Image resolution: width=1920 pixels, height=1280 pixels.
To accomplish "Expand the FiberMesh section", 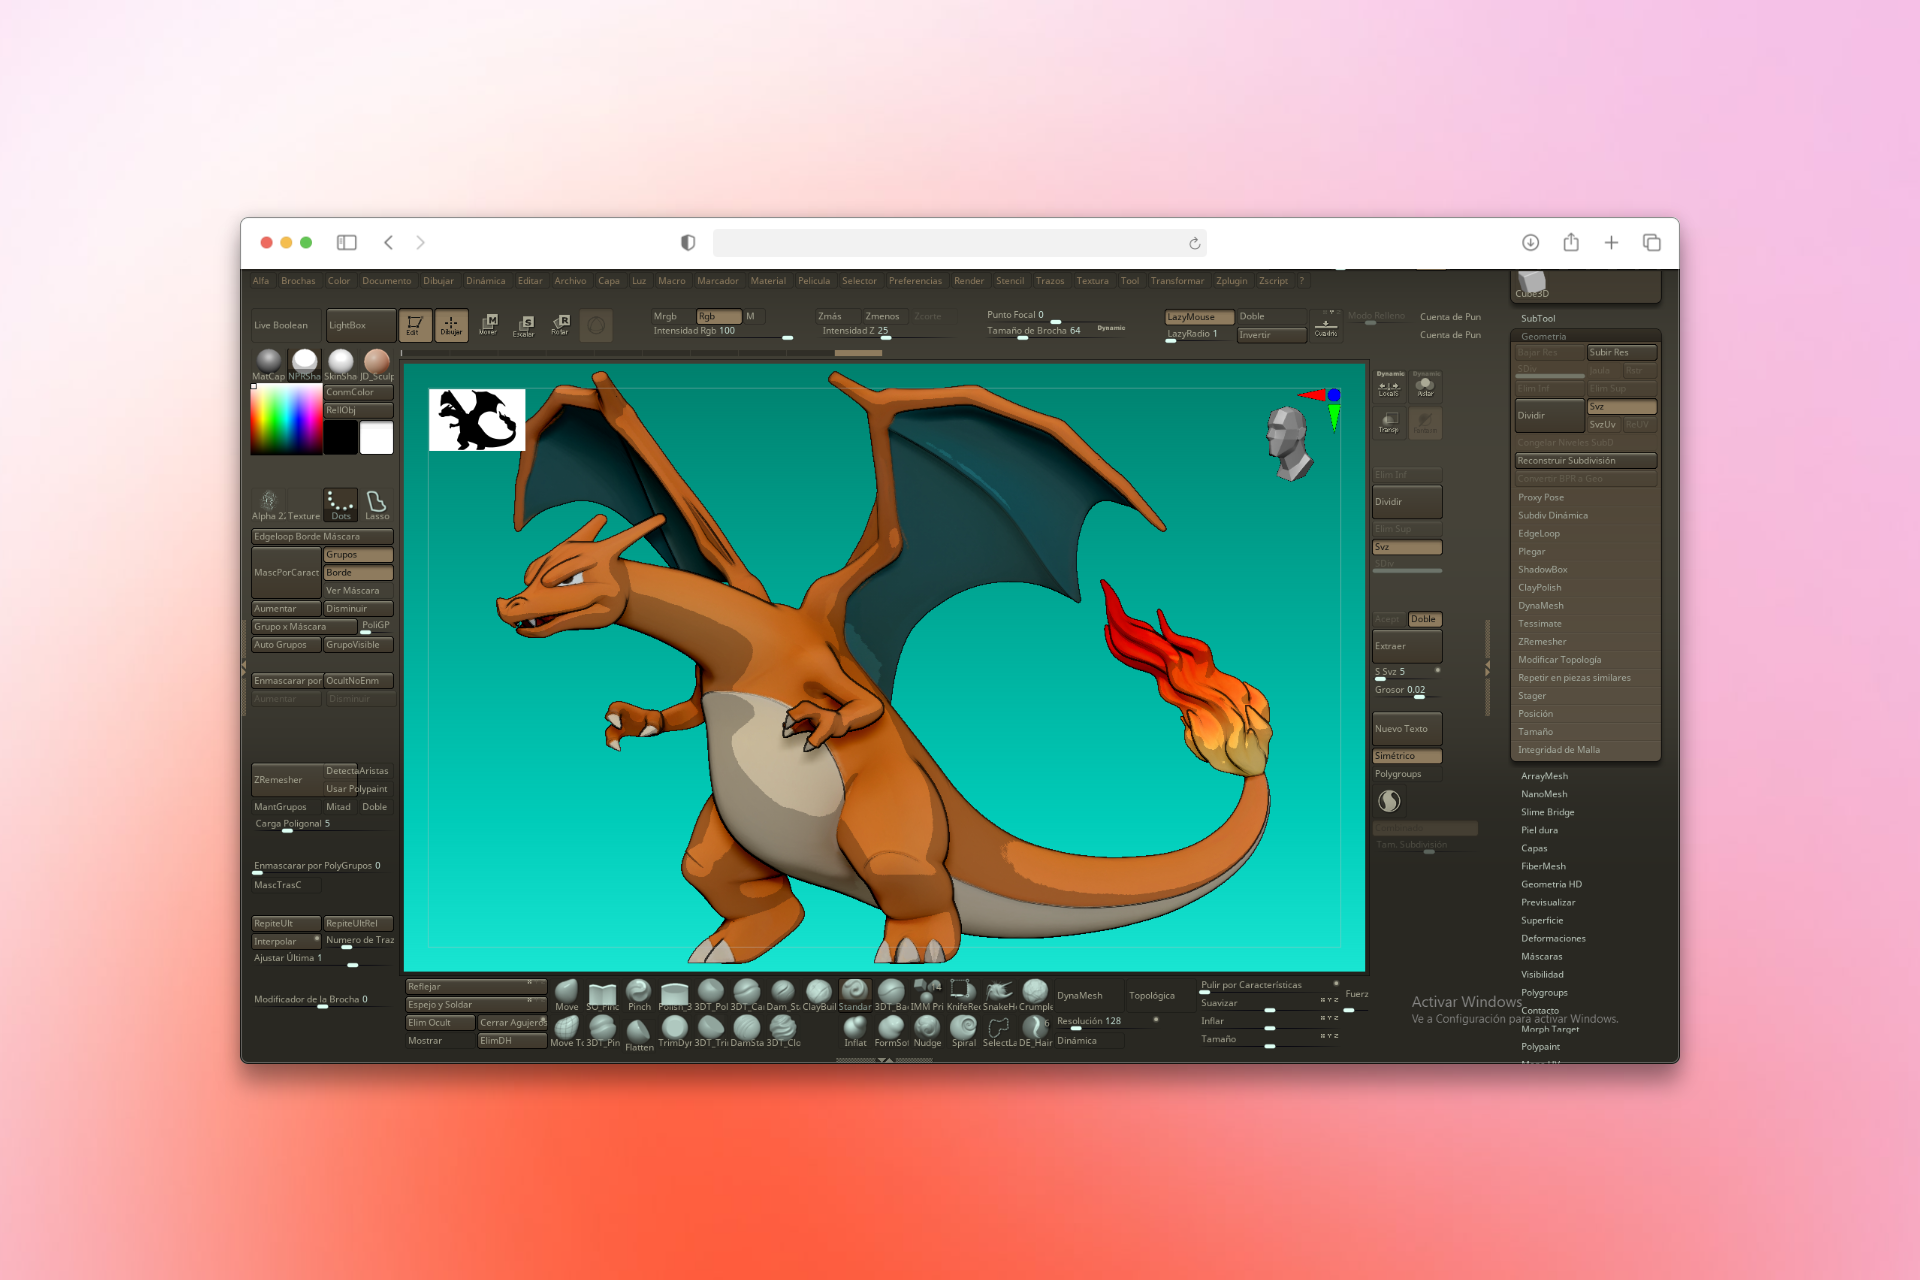I will pyautogui.click(x=1542, y=866).
